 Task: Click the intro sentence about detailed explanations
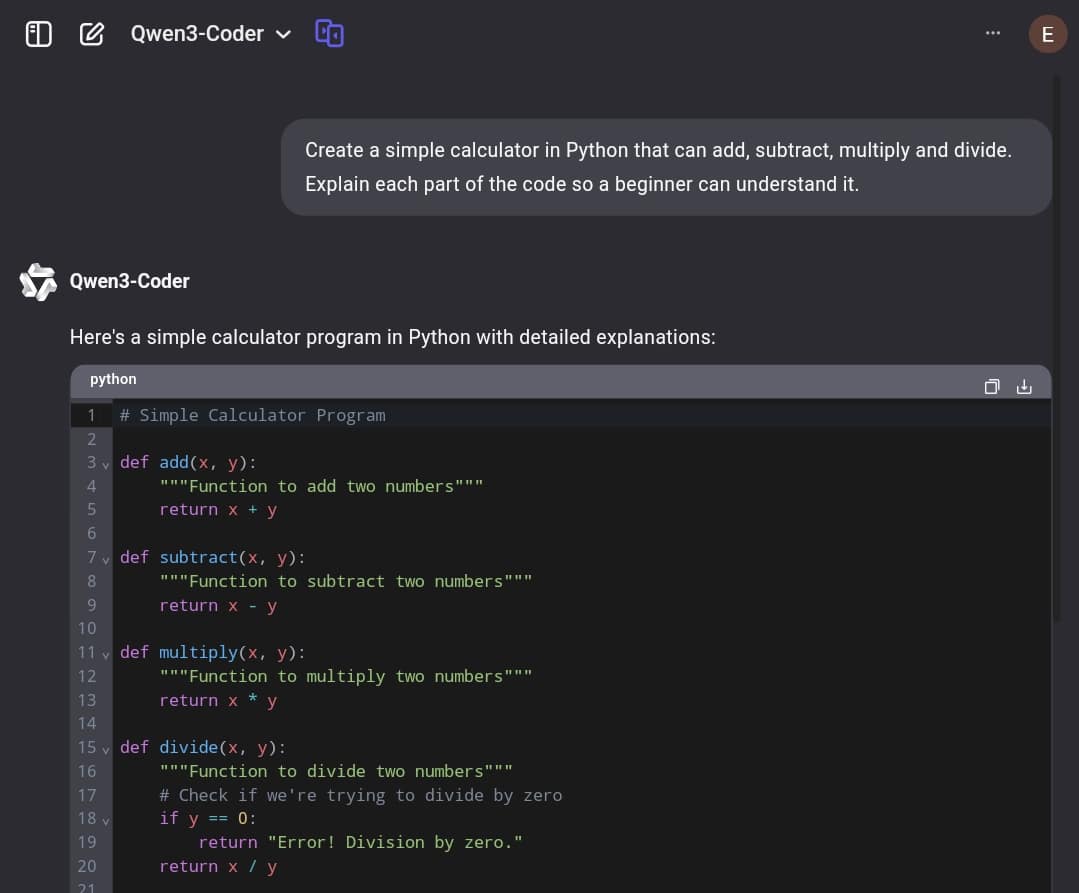coord(392,337)
